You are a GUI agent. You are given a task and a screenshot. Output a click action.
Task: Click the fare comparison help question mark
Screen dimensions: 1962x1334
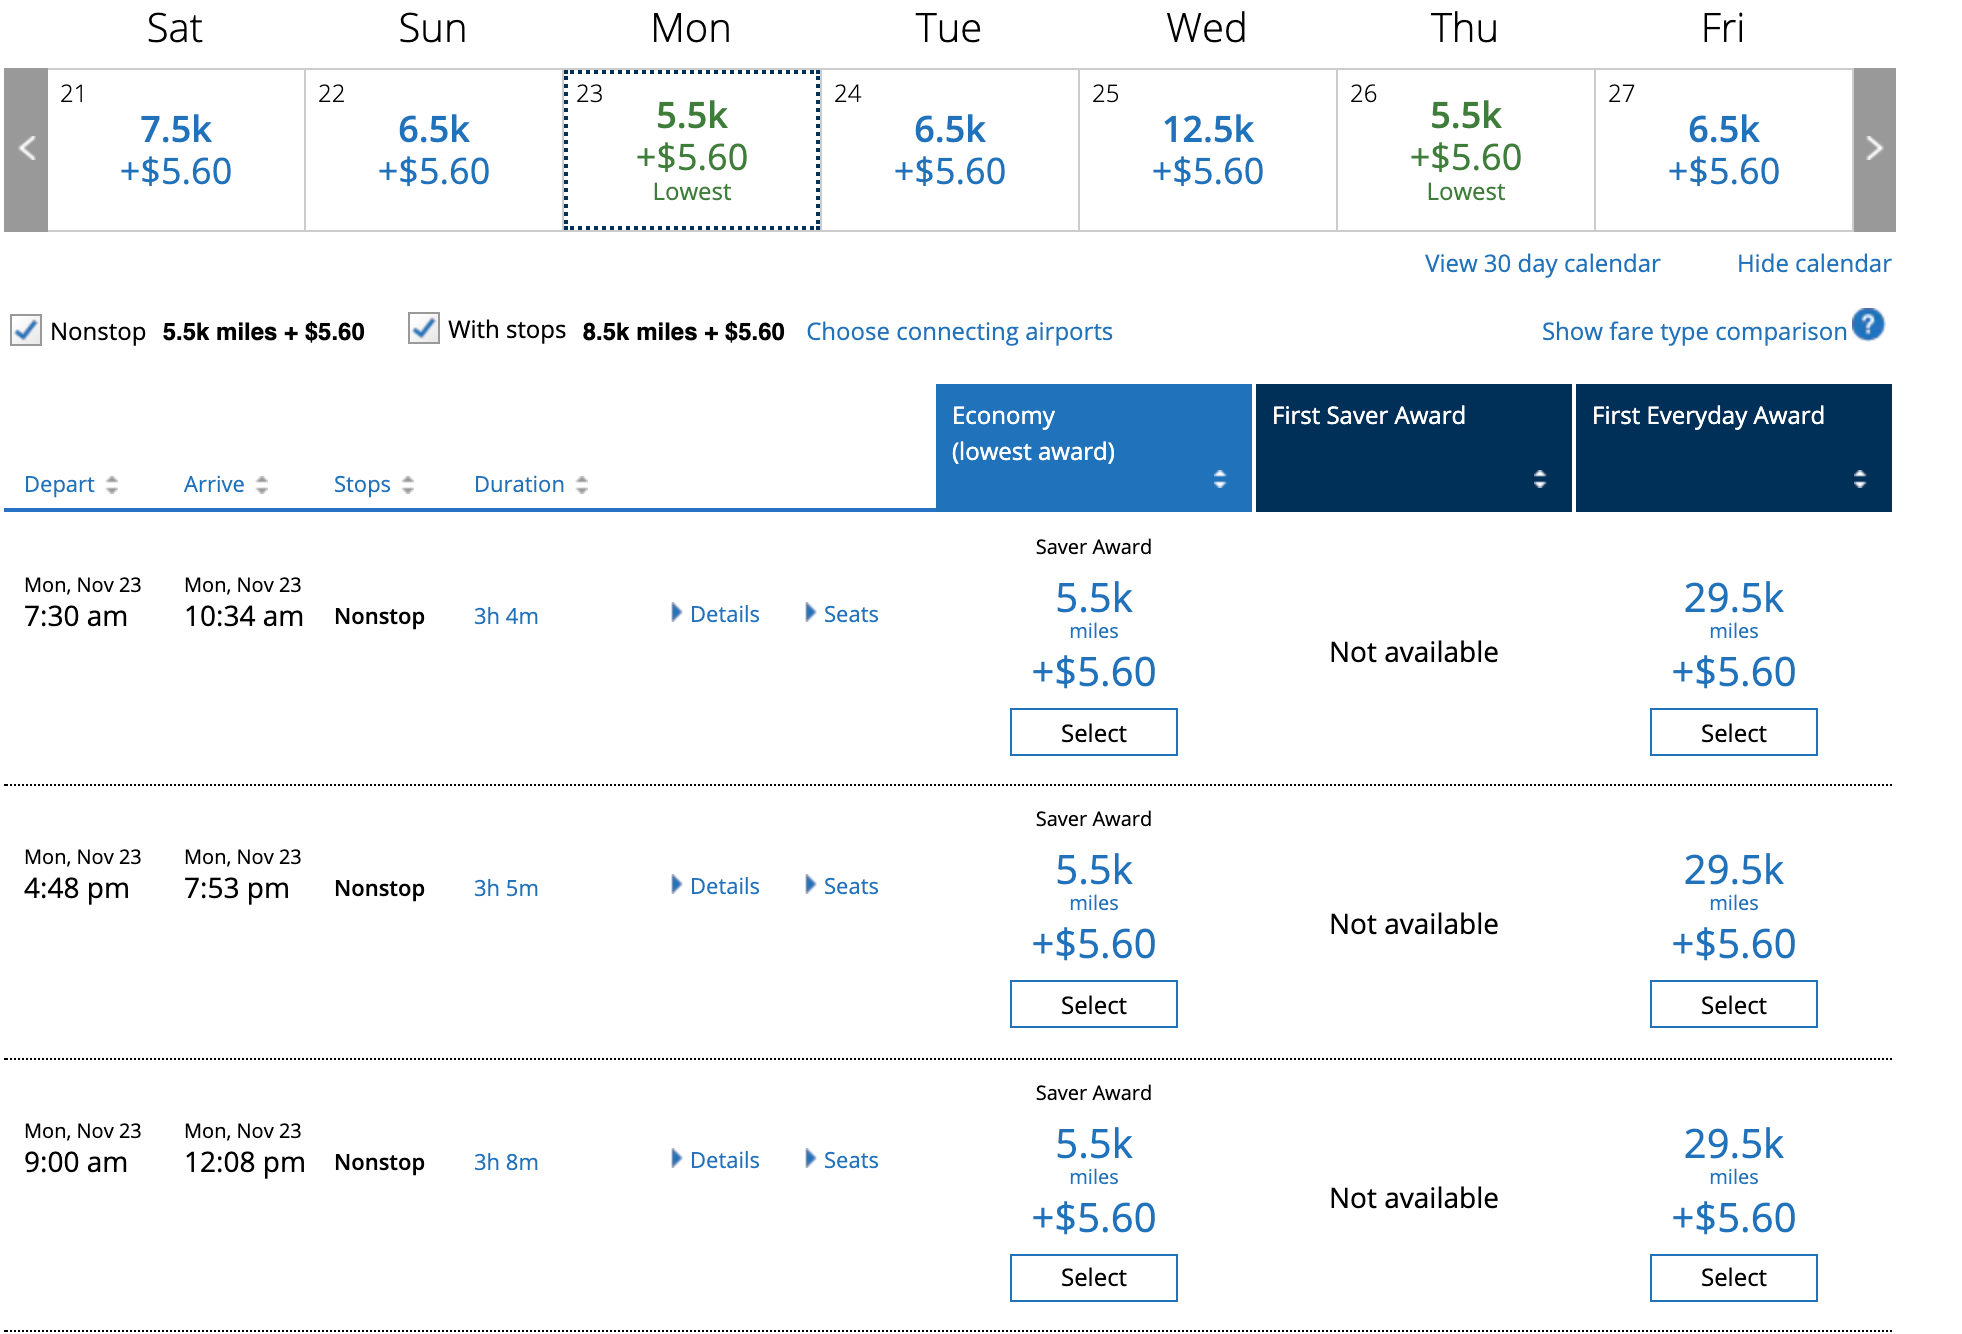point(1867,325)
